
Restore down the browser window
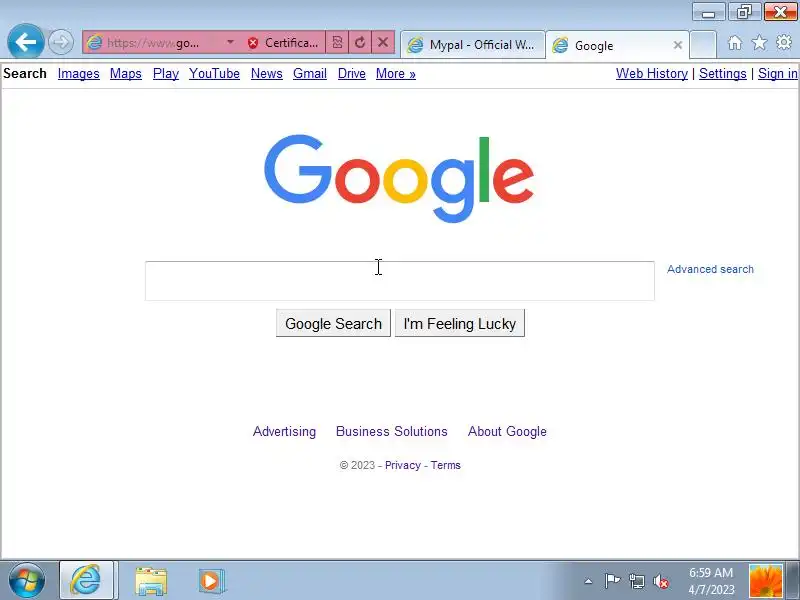(744, 12)
